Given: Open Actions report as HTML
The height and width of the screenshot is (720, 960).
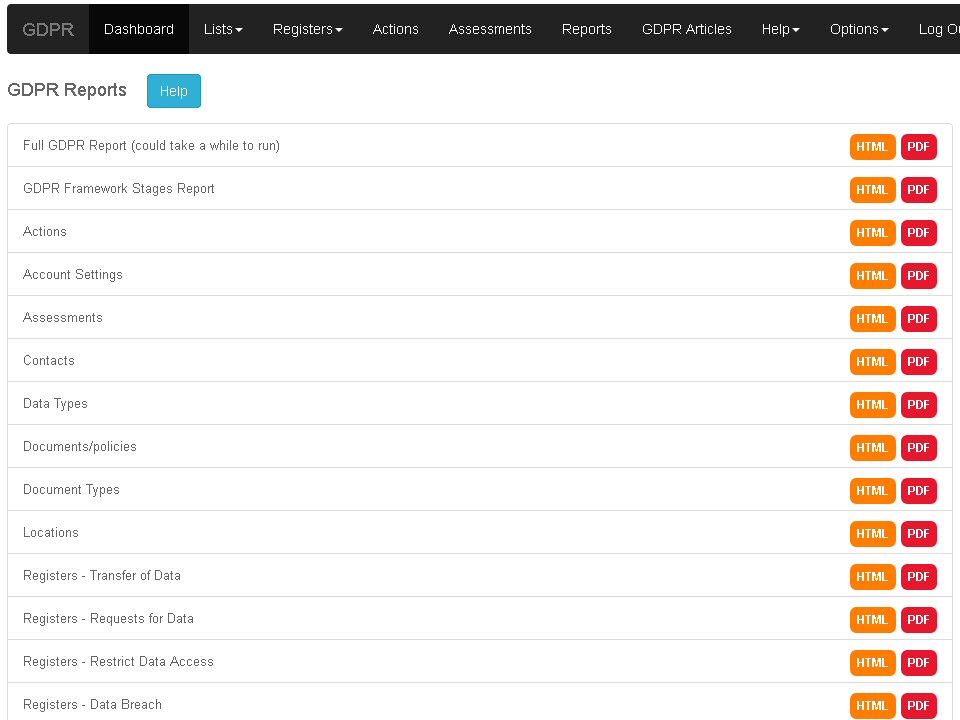Looking at the screenshot, I should [x=872, y=233].
